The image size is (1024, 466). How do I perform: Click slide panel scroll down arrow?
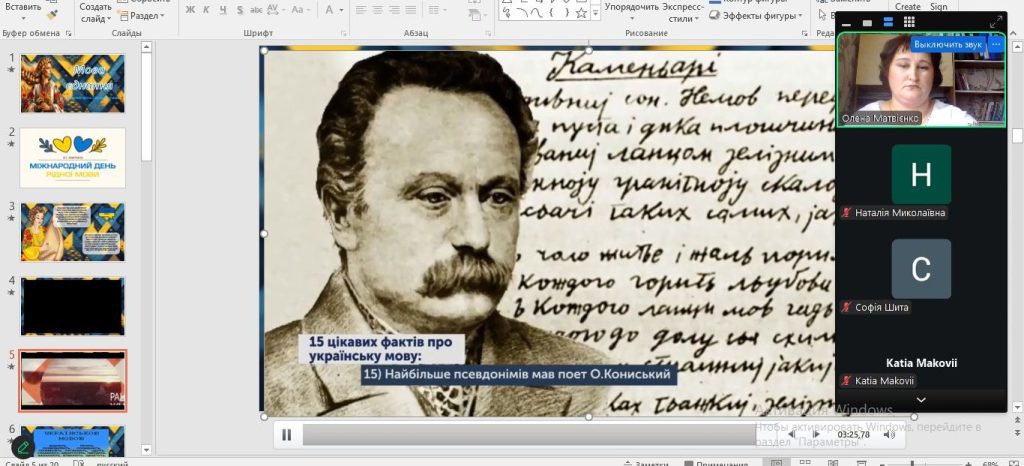(147, 450)
